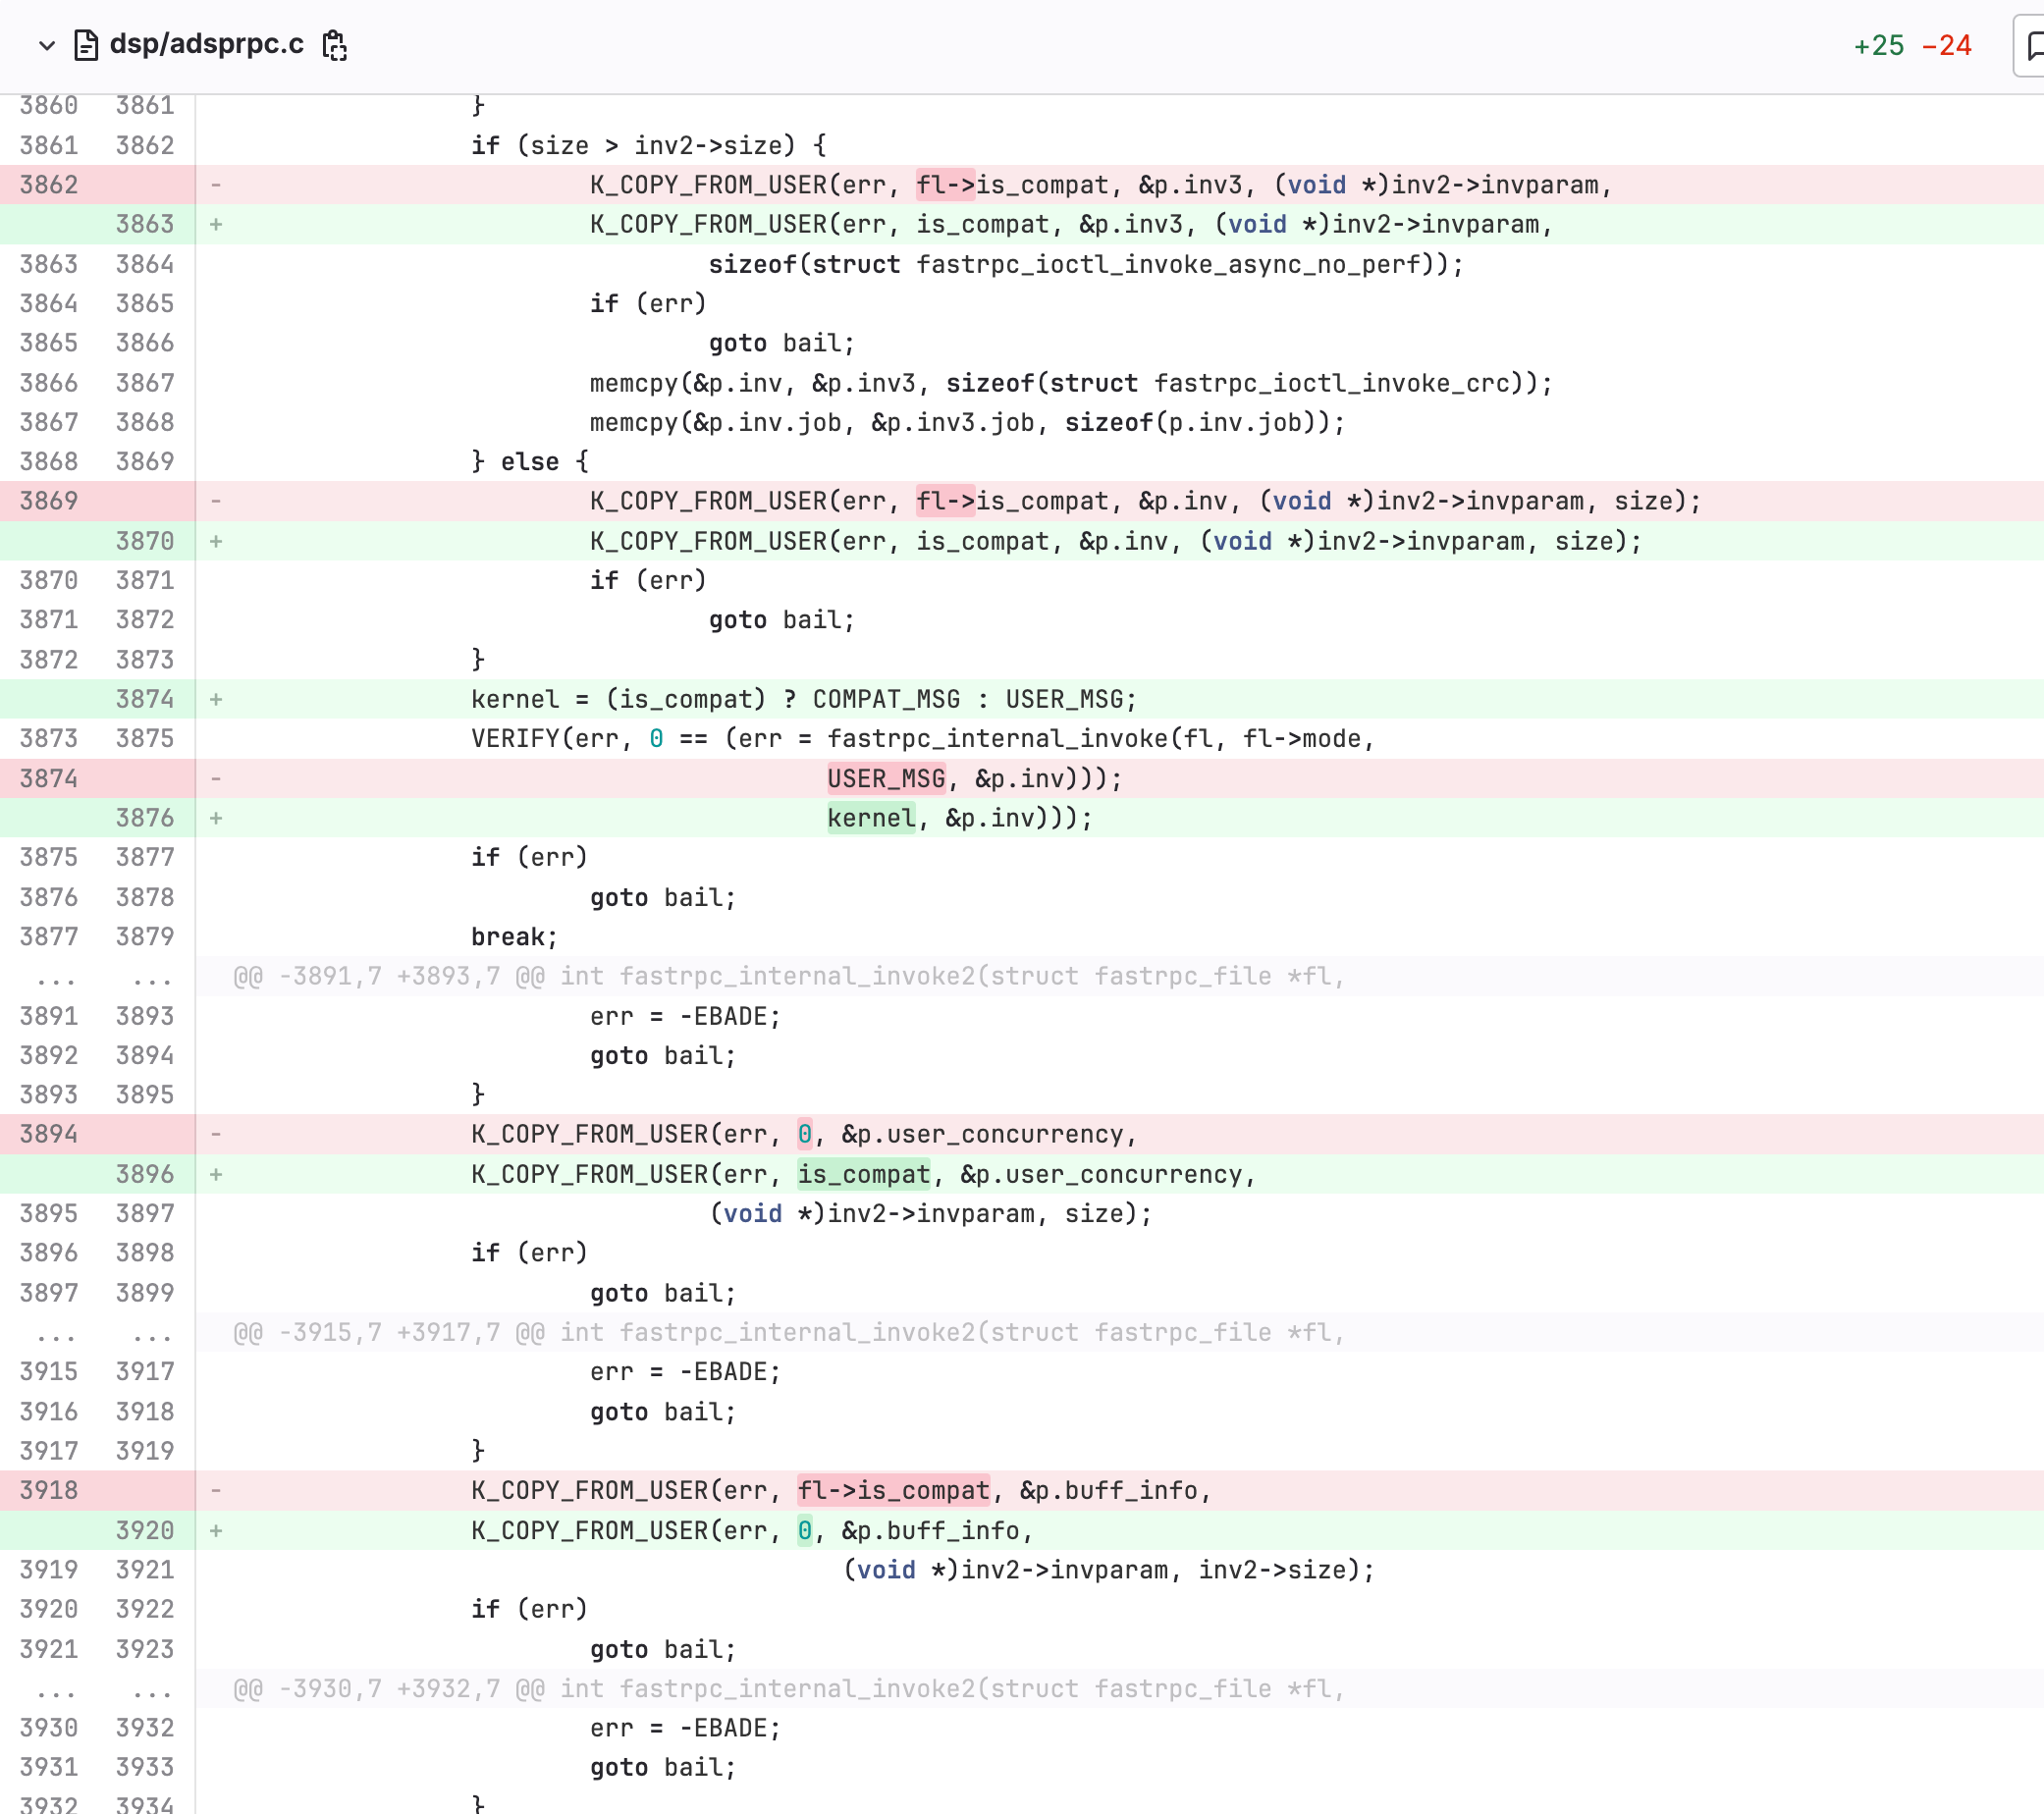The height and width of the screenshot is (1814, 2044).
Task: Select removed line number 3894
Action: pyautogui.click(x=49, y=1134)
